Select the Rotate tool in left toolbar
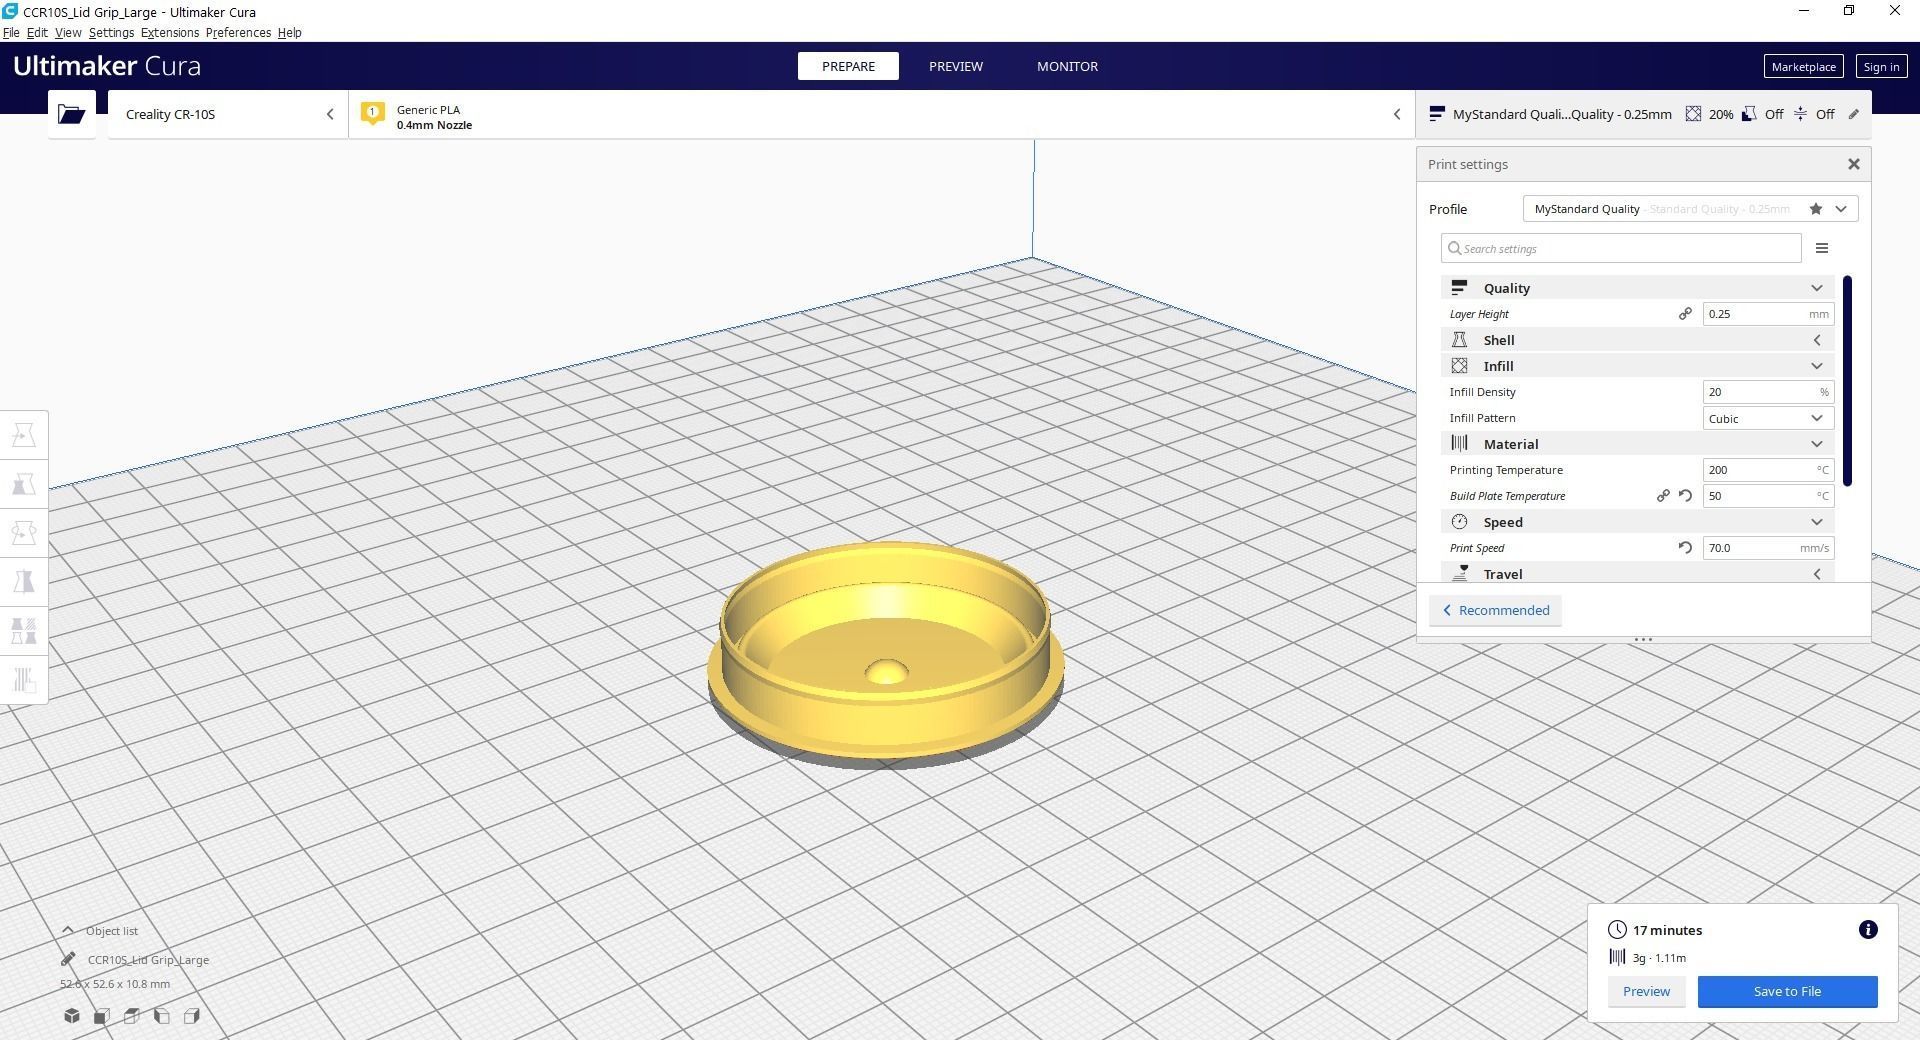1920x1040 pixels. [24, 533]
